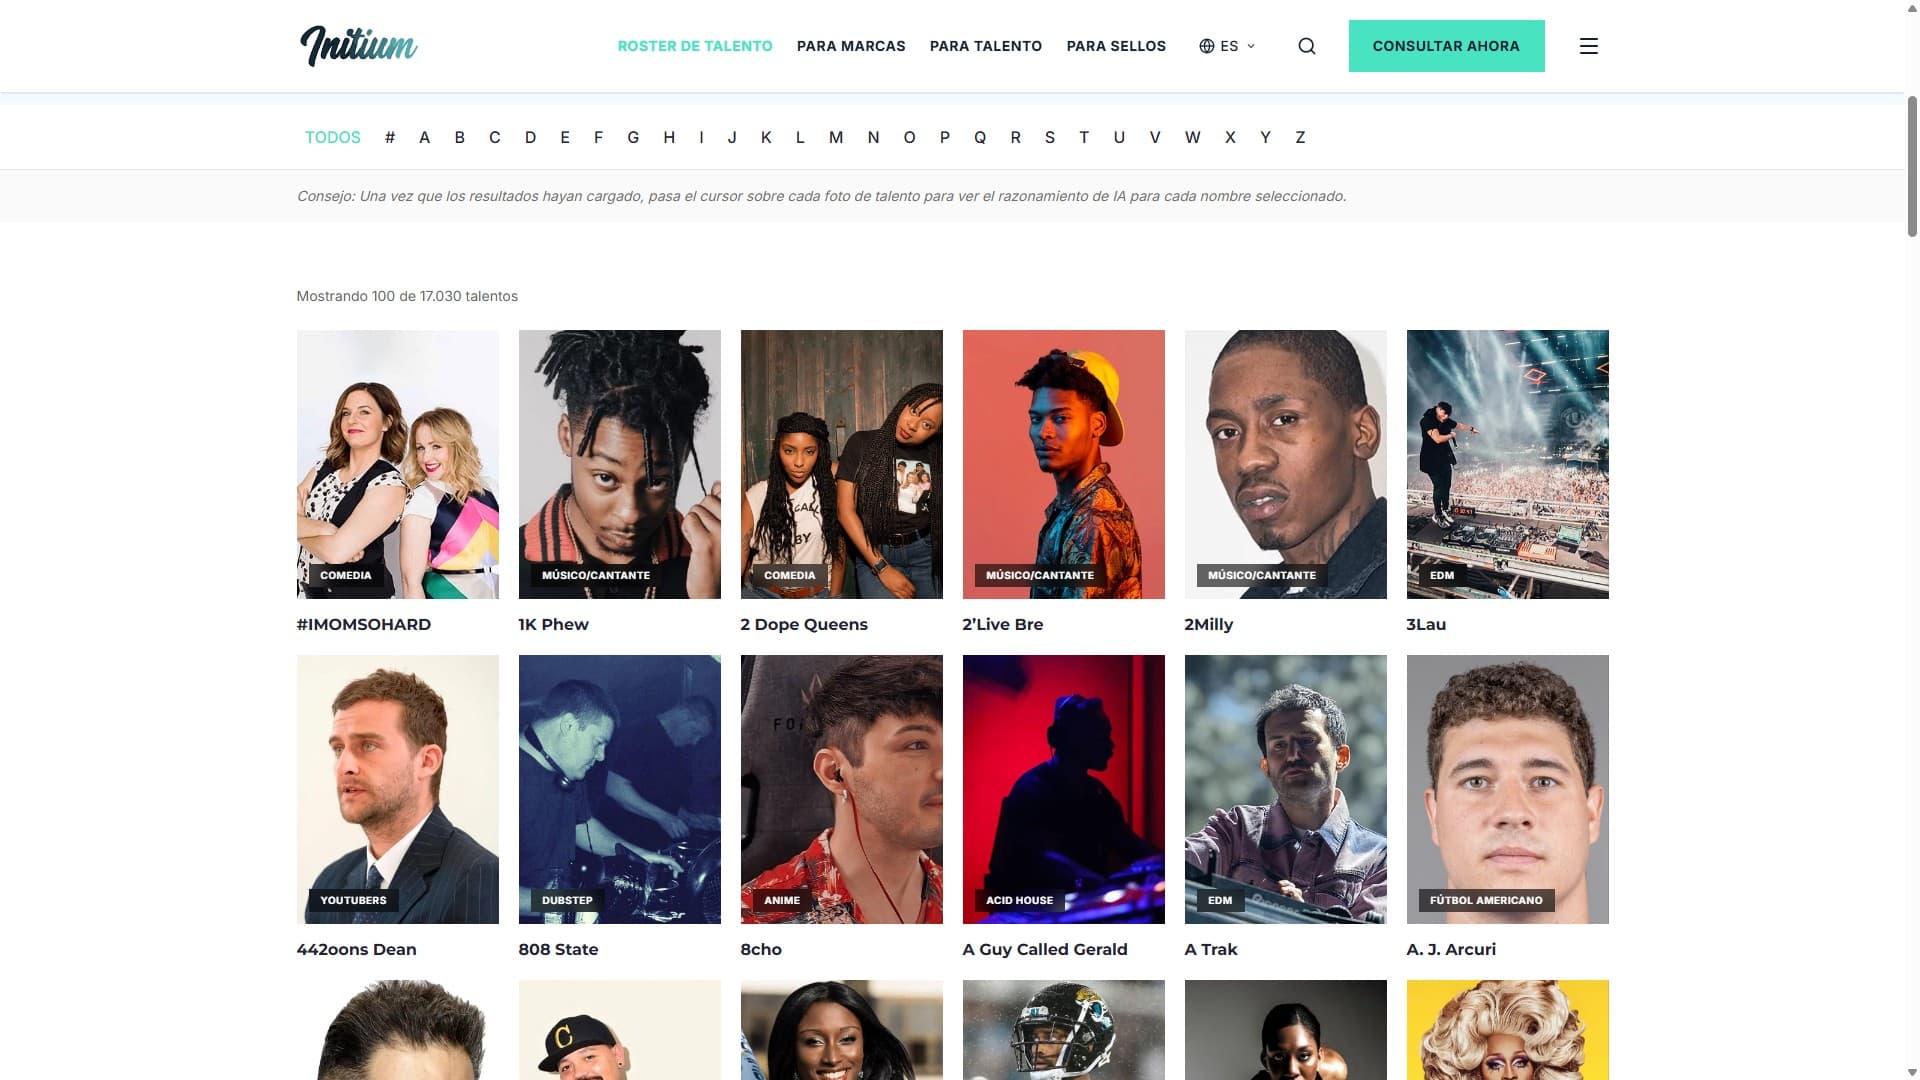Click the Initium logo

pos(359,46)
